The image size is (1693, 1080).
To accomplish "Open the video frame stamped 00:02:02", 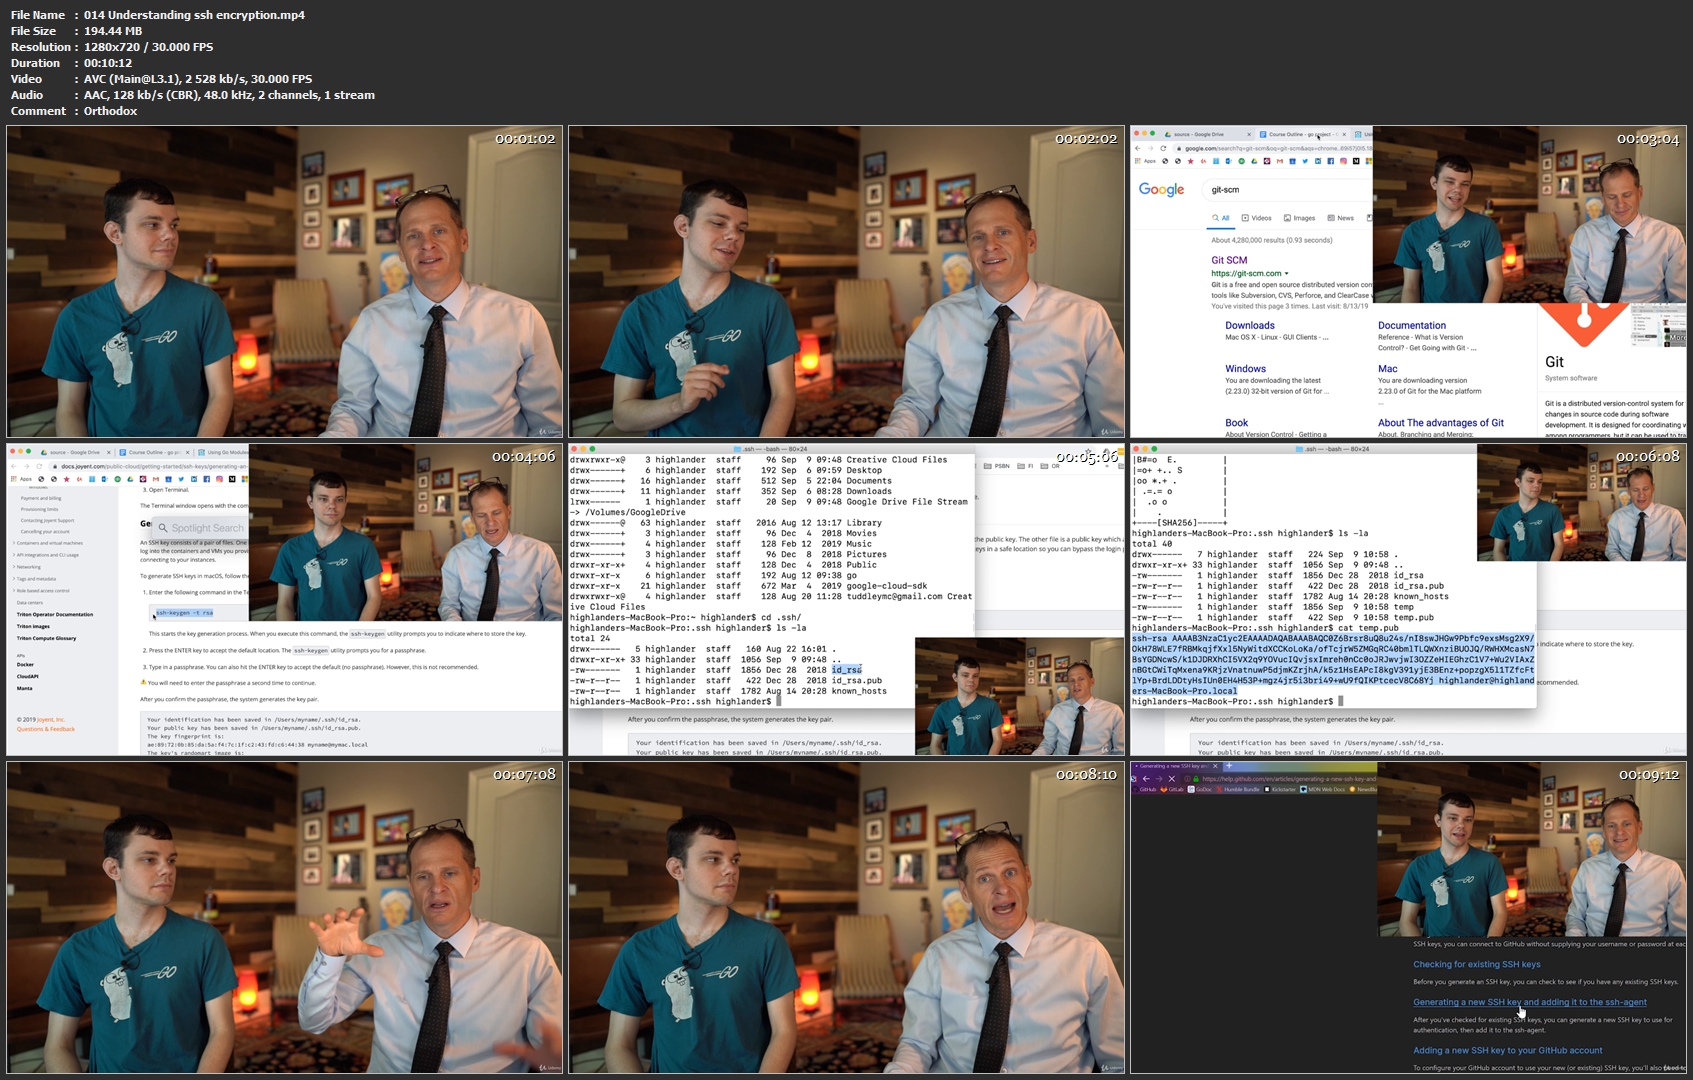I will 847,281.
